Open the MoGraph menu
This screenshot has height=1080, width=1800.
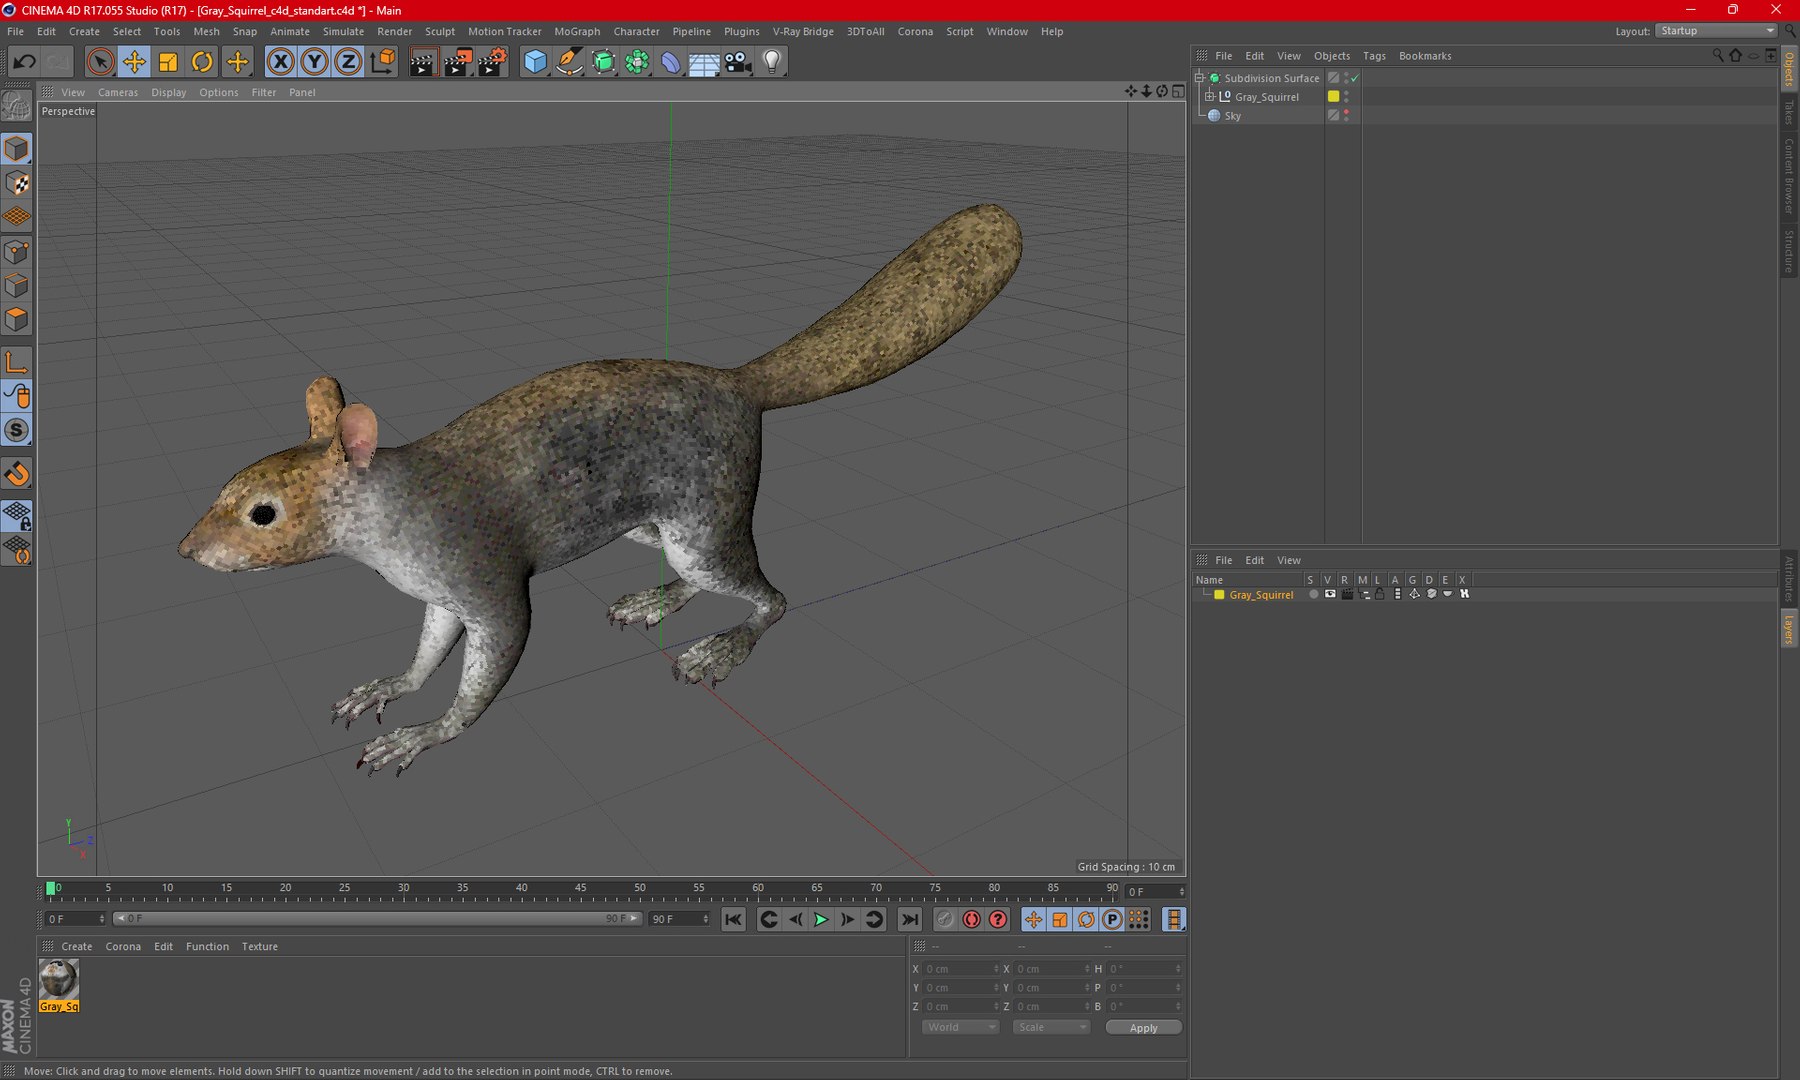point(577,31)
